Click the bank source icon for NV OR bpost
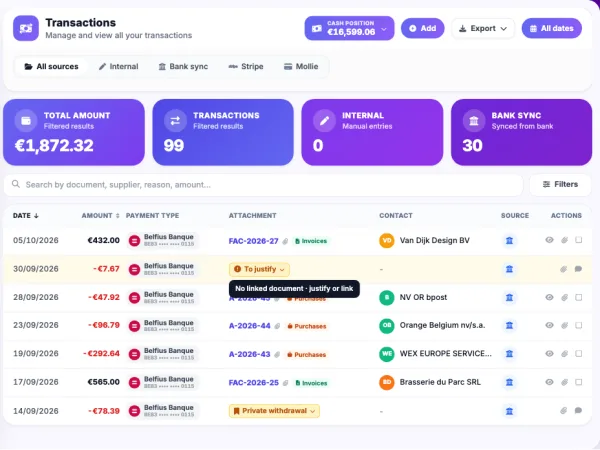The image size is (600, 450). coord(509,298)
